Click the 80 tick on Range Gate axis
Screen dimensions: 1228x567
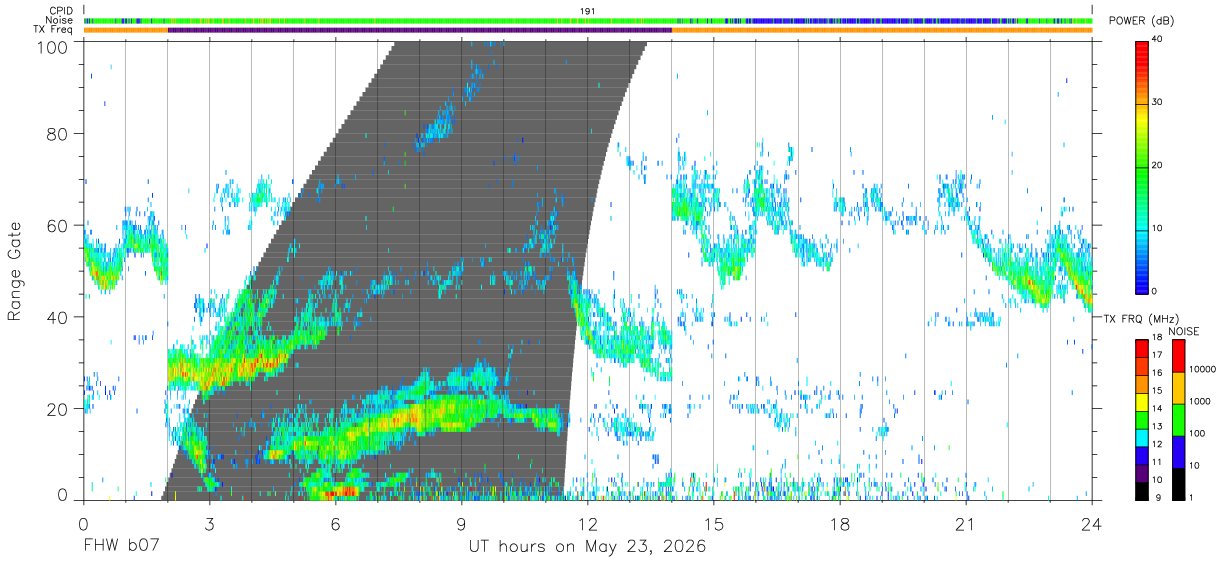tap(56, 134)
